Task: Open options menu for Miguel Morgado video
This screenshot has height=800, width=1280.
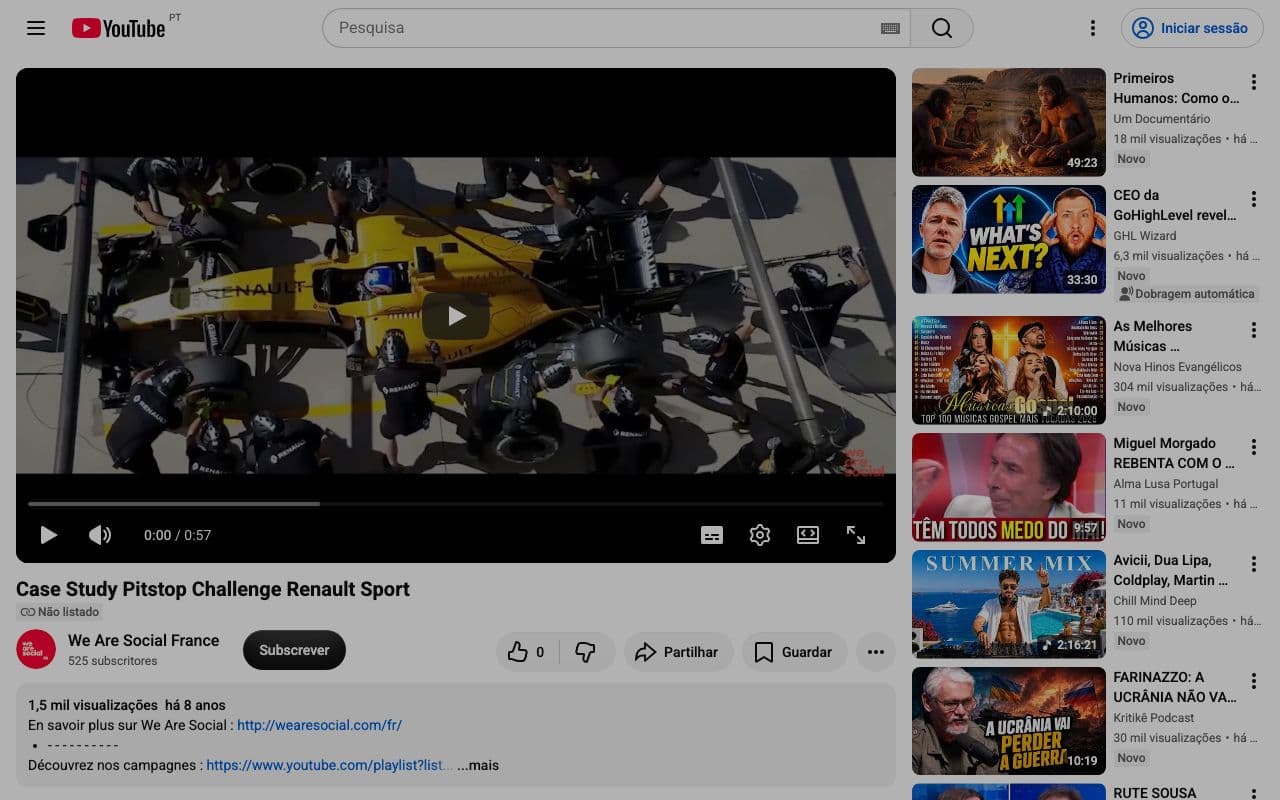Action: click(1253, 447)
